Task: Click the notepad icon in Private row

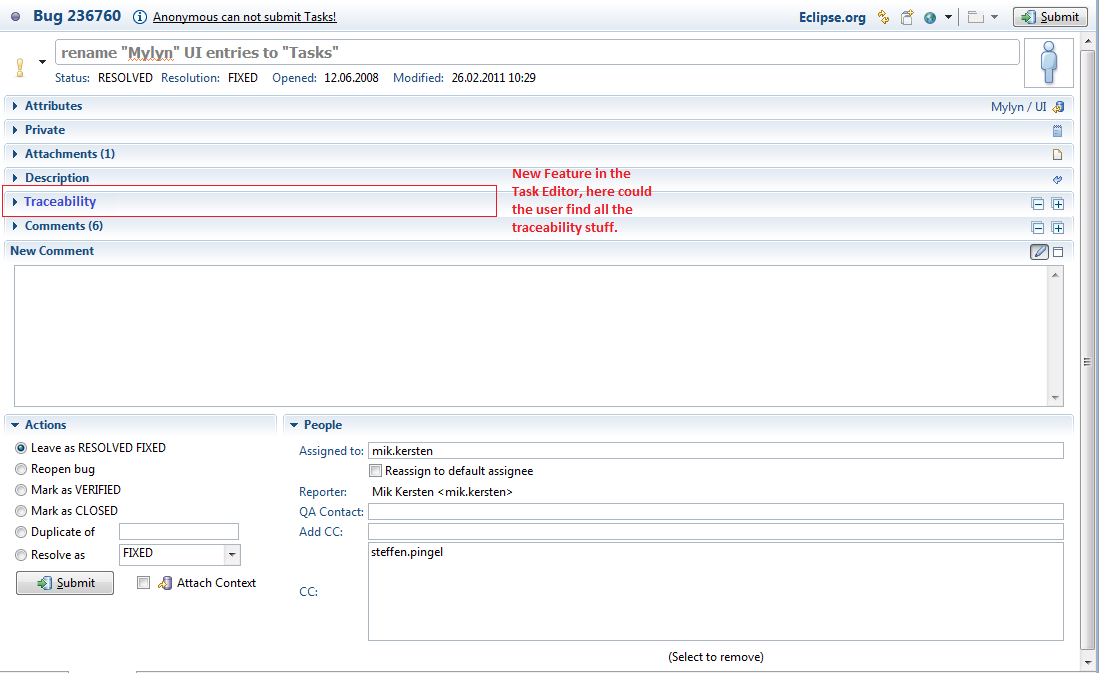Action: [1057, 131]
